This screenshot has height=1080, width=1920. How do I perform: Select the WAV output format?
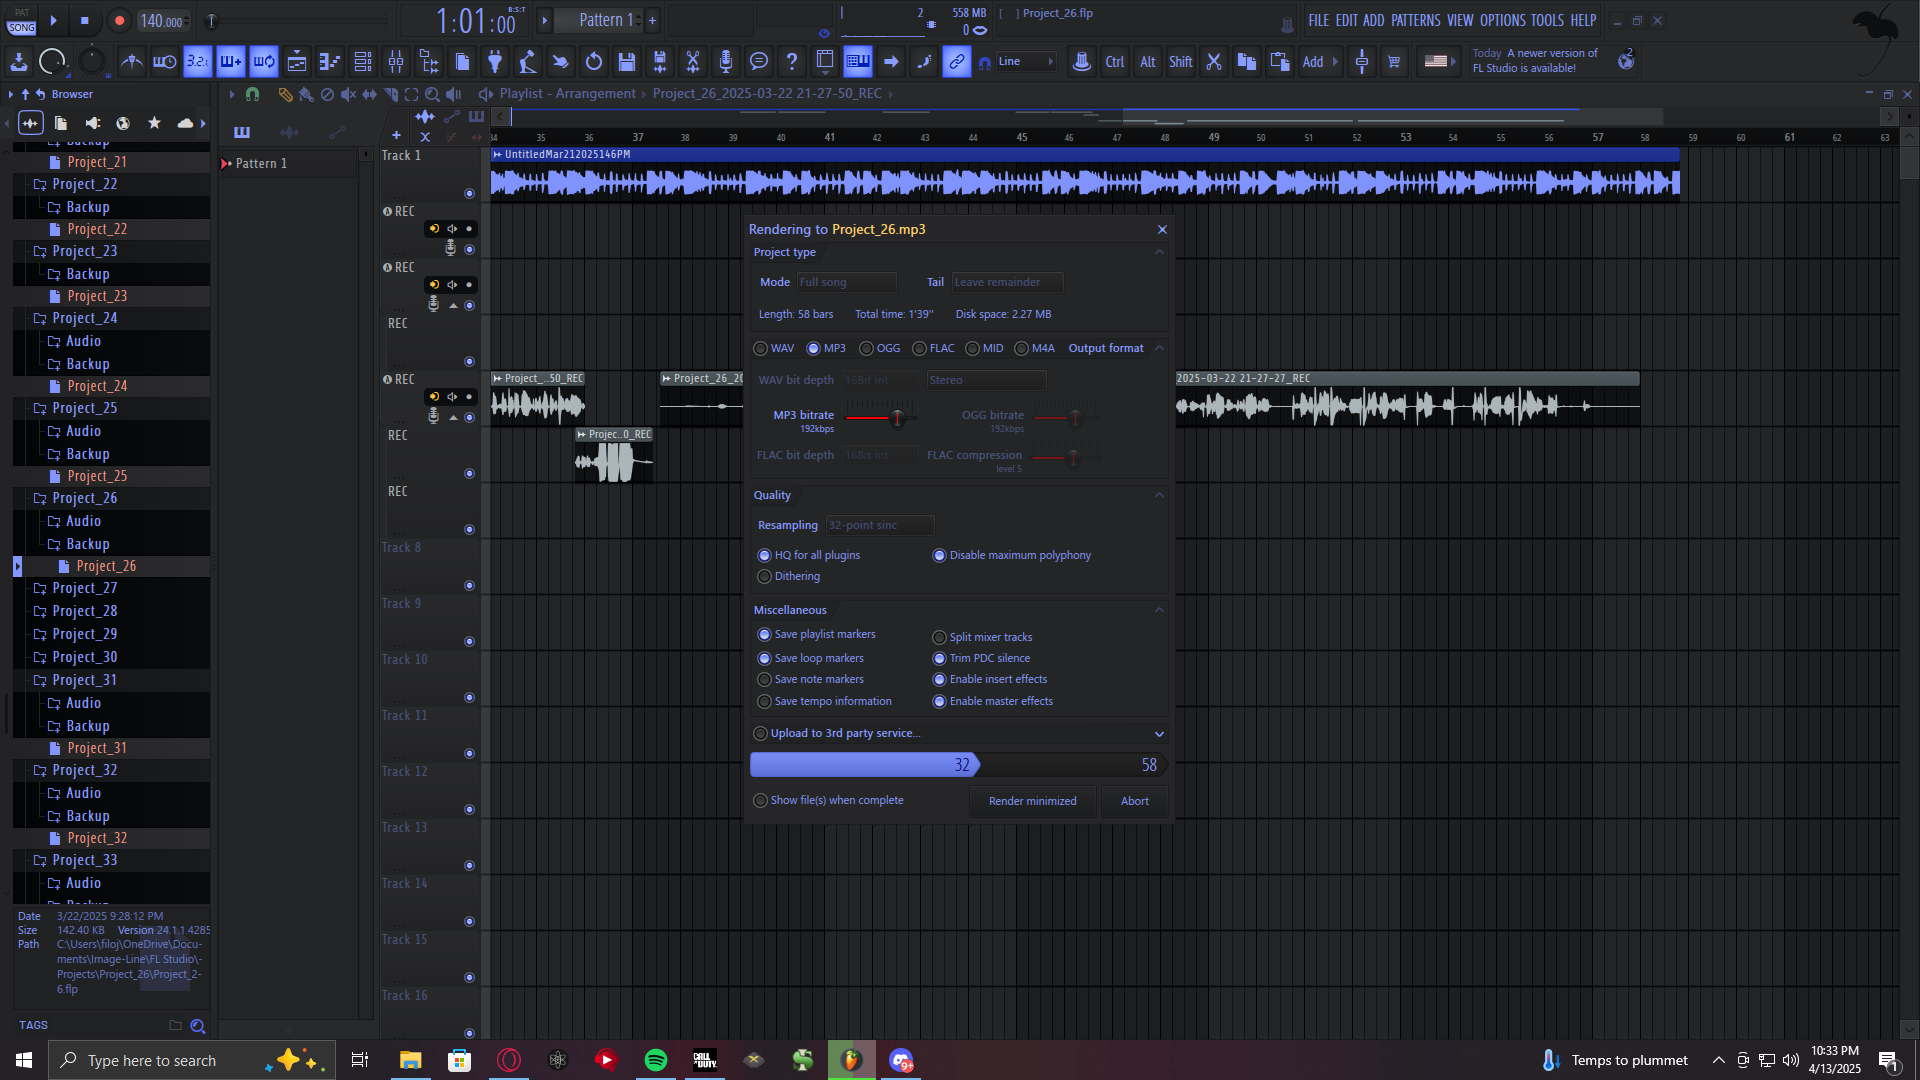(762, 349)
